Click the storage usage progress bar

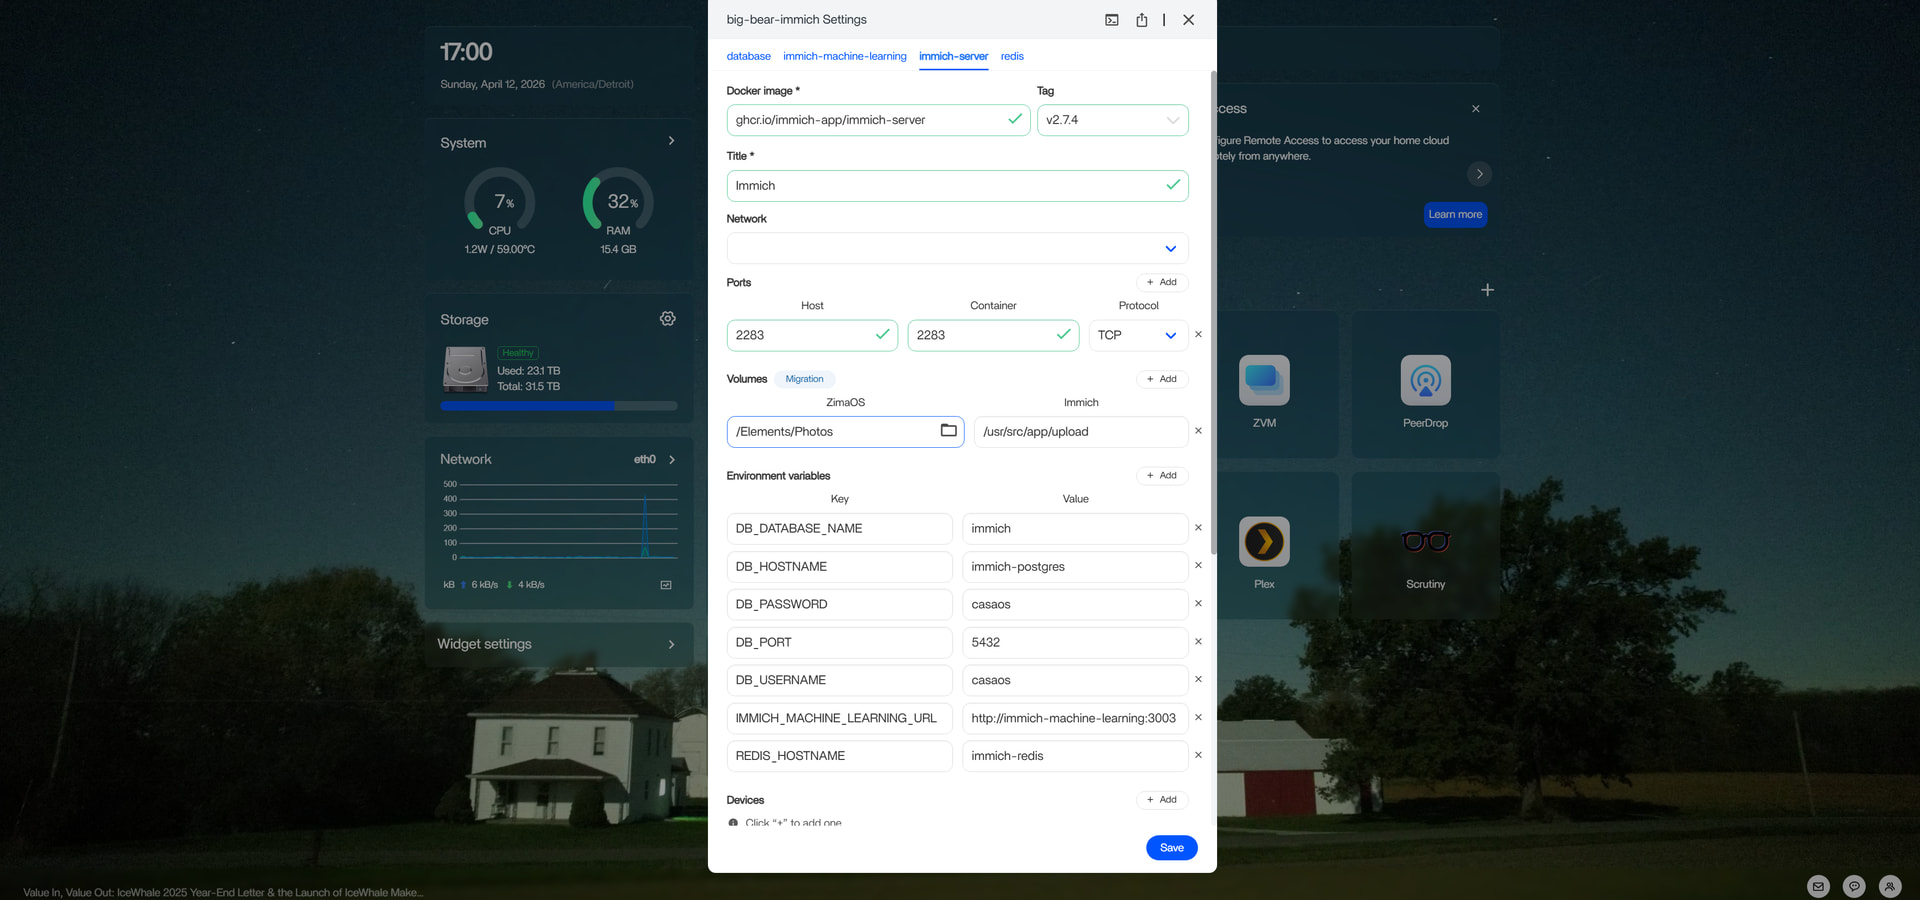pyautogui.click(x=558, y=406)
